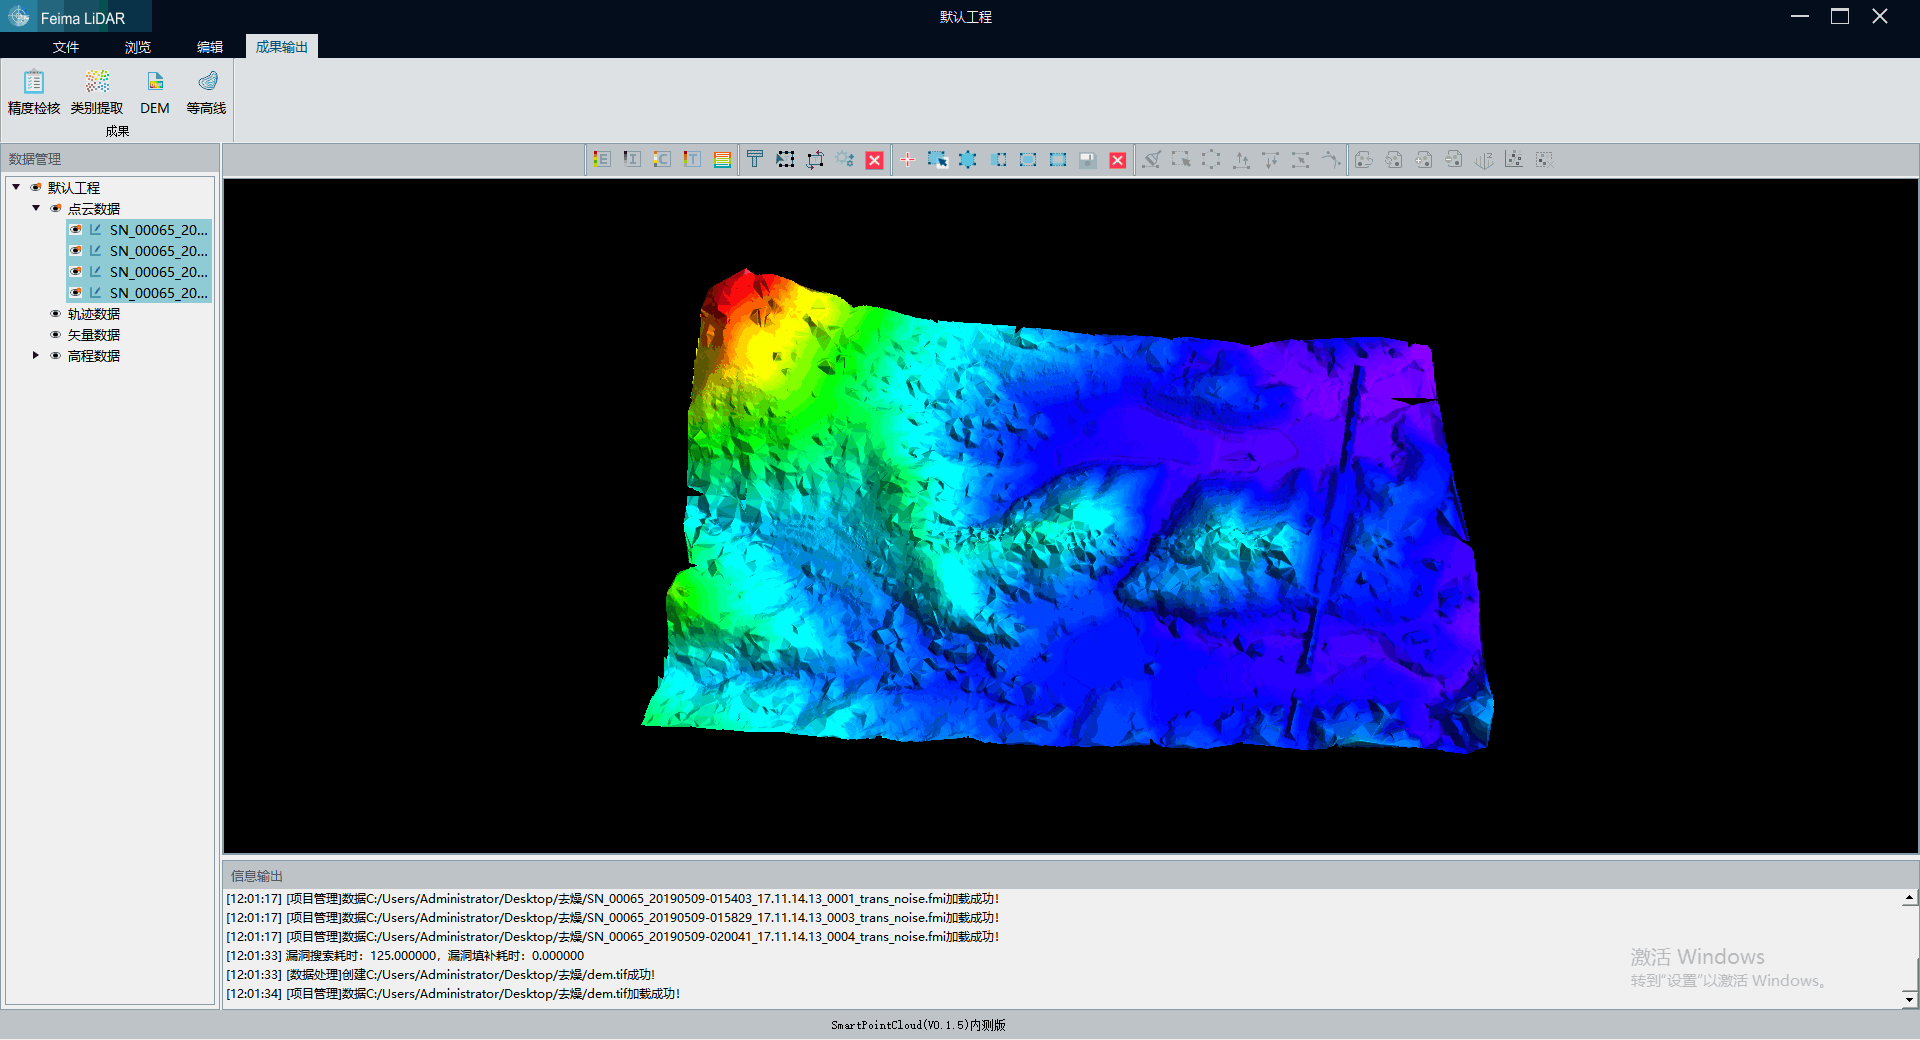Viewport: 1920px width, 1040px height.
Task: Color points by intensity (I icon)
Action: tap(632, 159)
